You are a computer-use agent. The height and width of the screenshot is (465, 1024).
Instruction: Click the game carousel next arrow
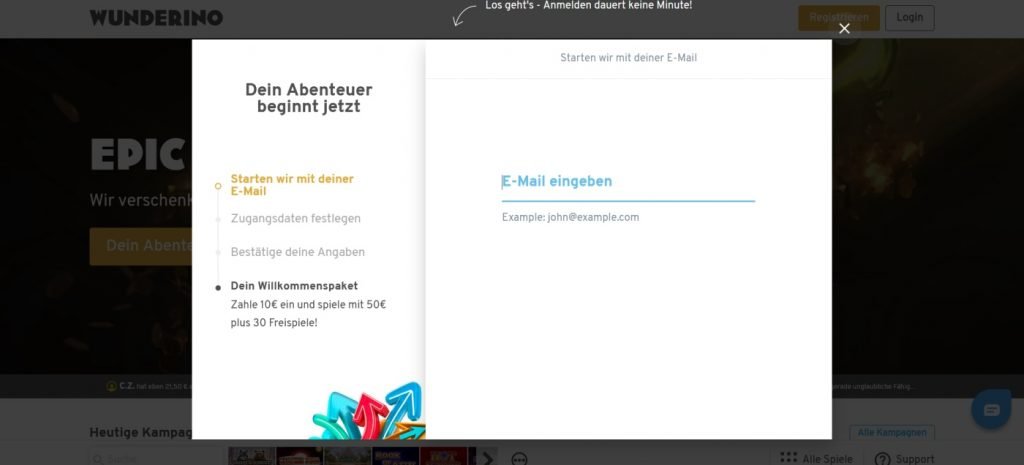[488, 457]
